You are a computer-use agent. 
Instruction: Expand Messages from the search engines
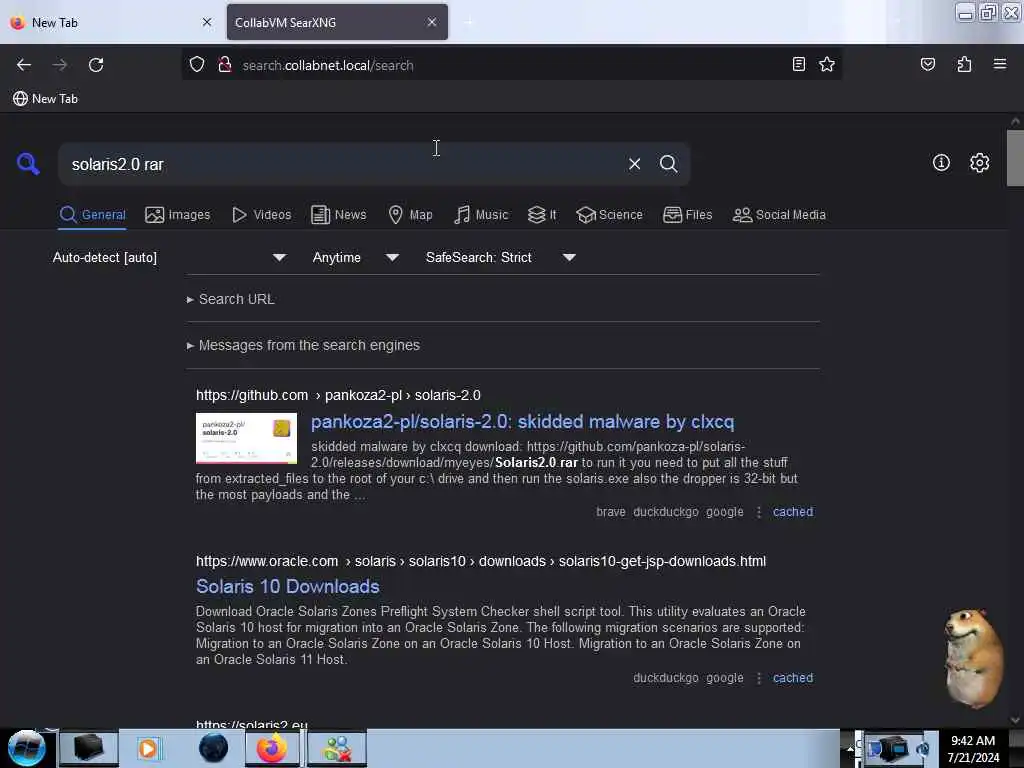[x=303, y=345]
